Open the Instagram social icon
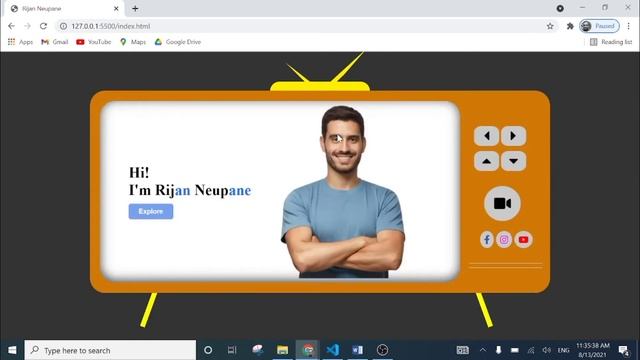 pyautogui.click(x=504, y=240)
